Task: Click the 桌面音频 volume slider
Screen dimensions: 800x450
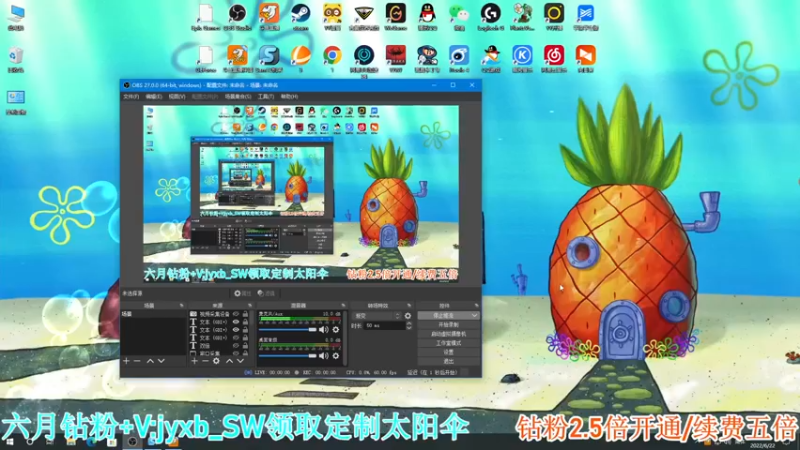Action: (288, 356)
